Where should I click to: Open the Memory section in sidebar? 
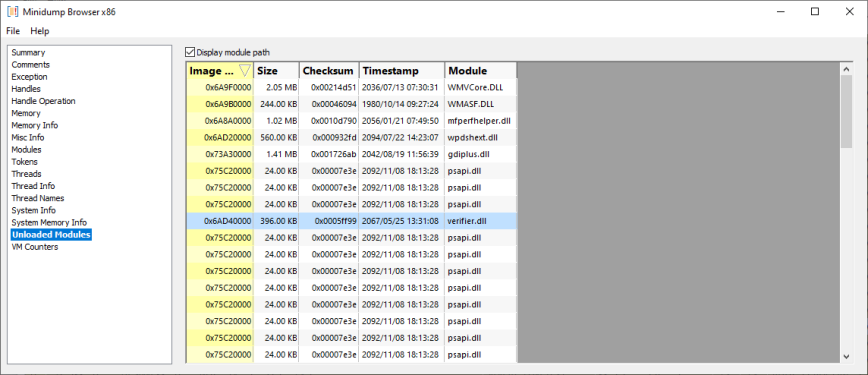tap(26, 114)
